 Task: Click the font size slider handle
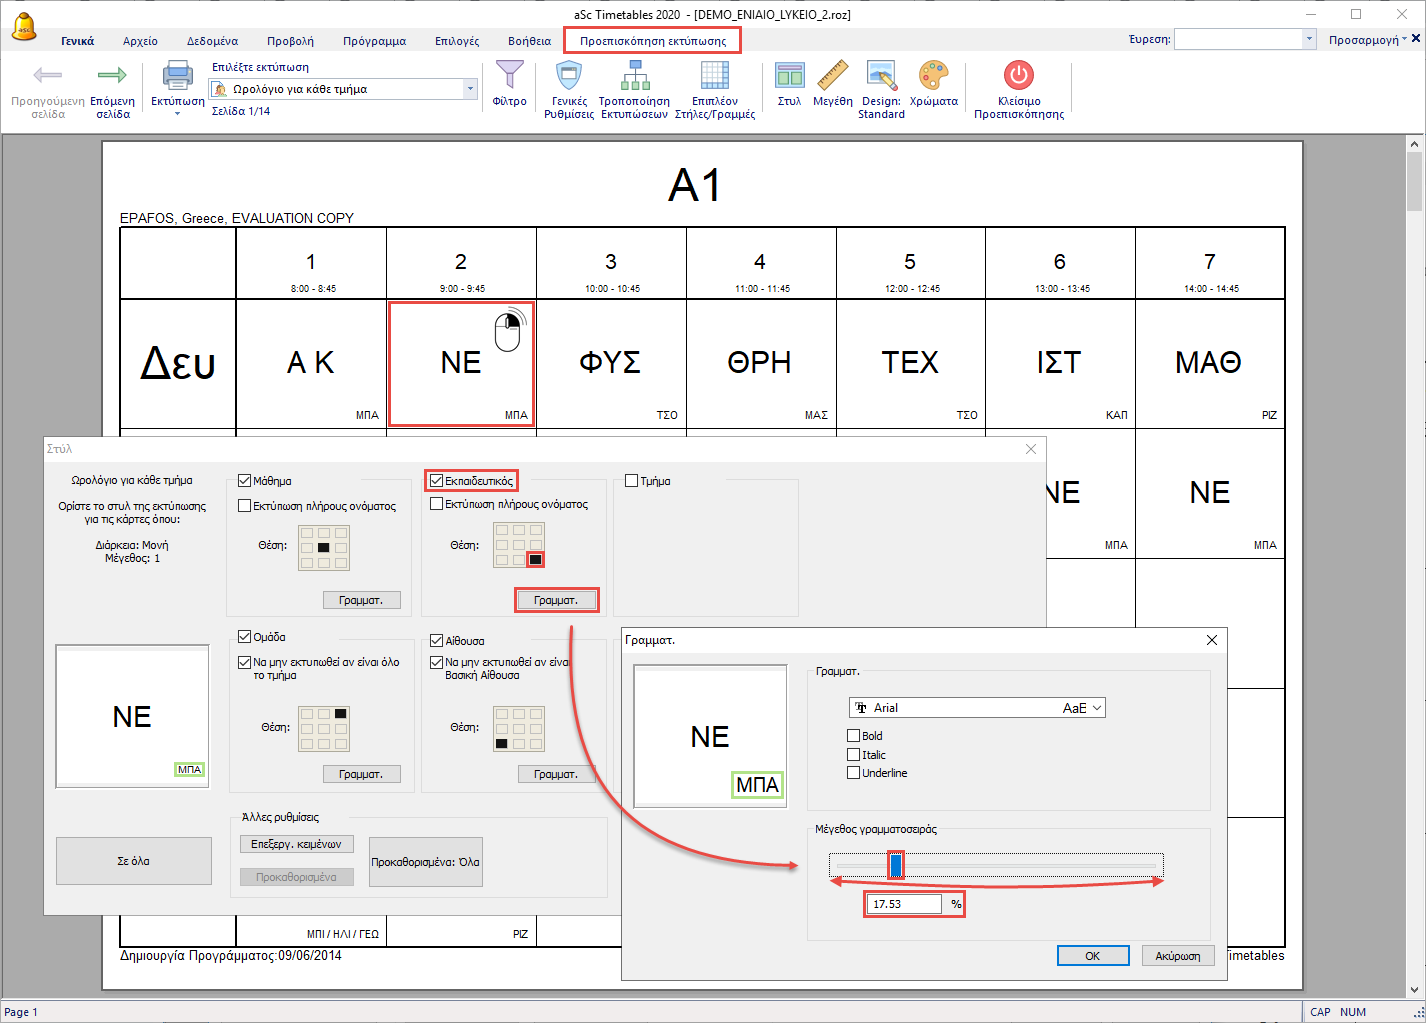896,865
